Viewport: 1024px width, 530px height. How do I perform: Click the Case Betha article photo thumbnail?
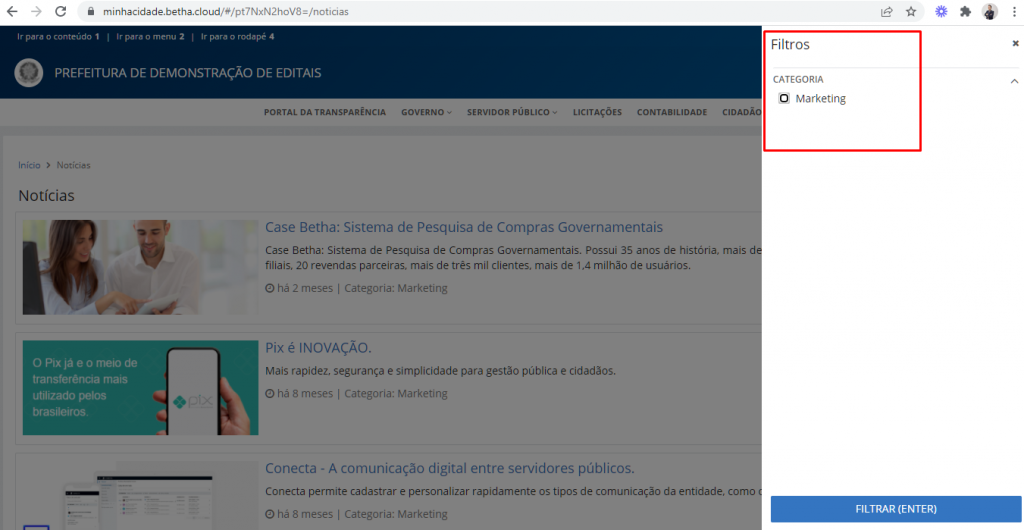tap(140, 268)
